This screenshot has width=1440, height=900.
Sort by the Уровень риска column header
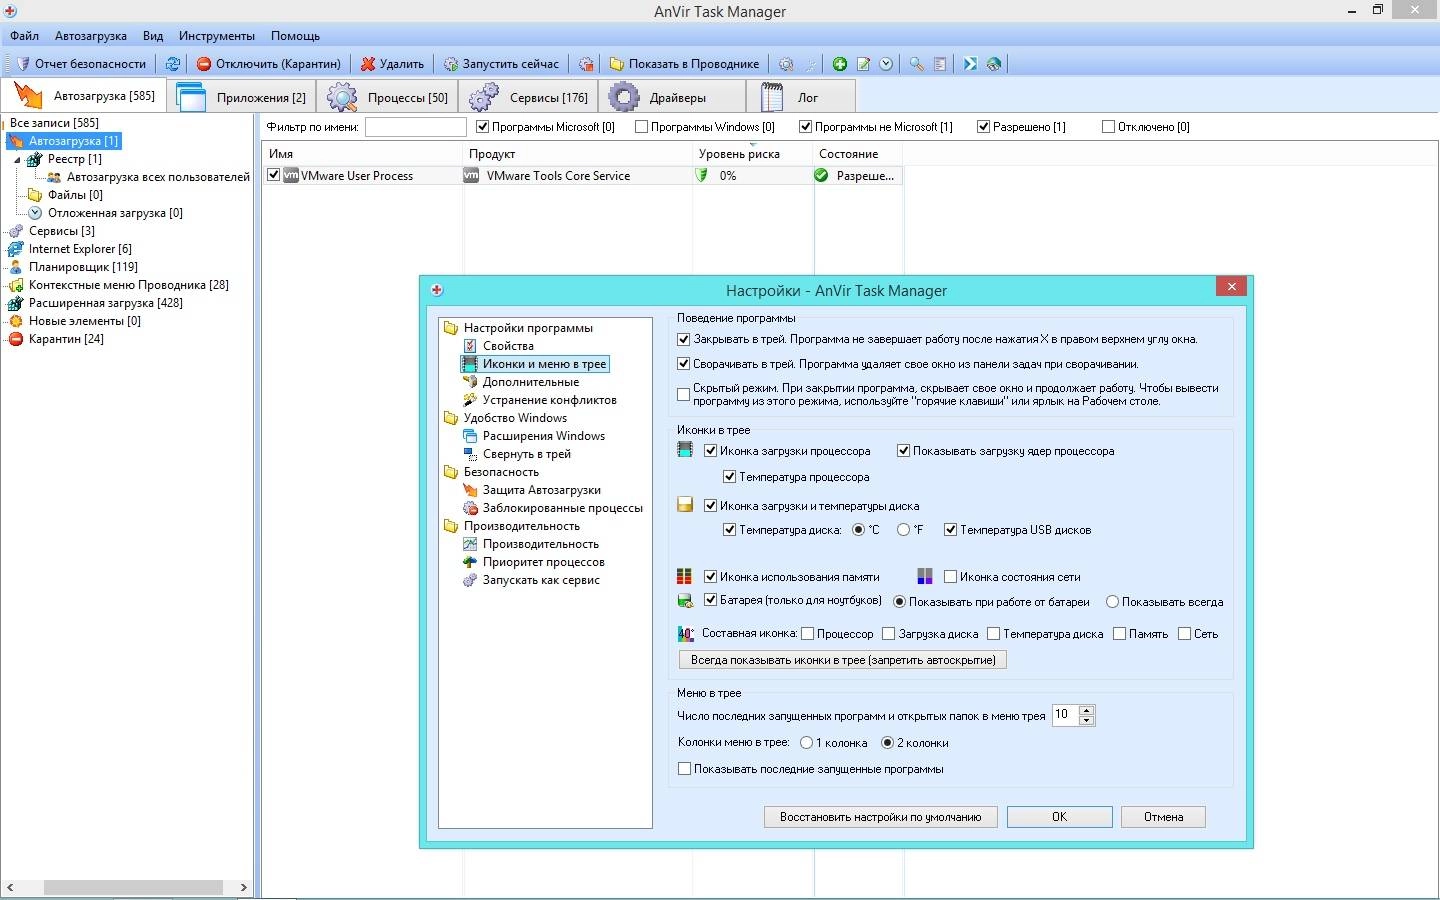pyautogui.click(x=753, y=154)
